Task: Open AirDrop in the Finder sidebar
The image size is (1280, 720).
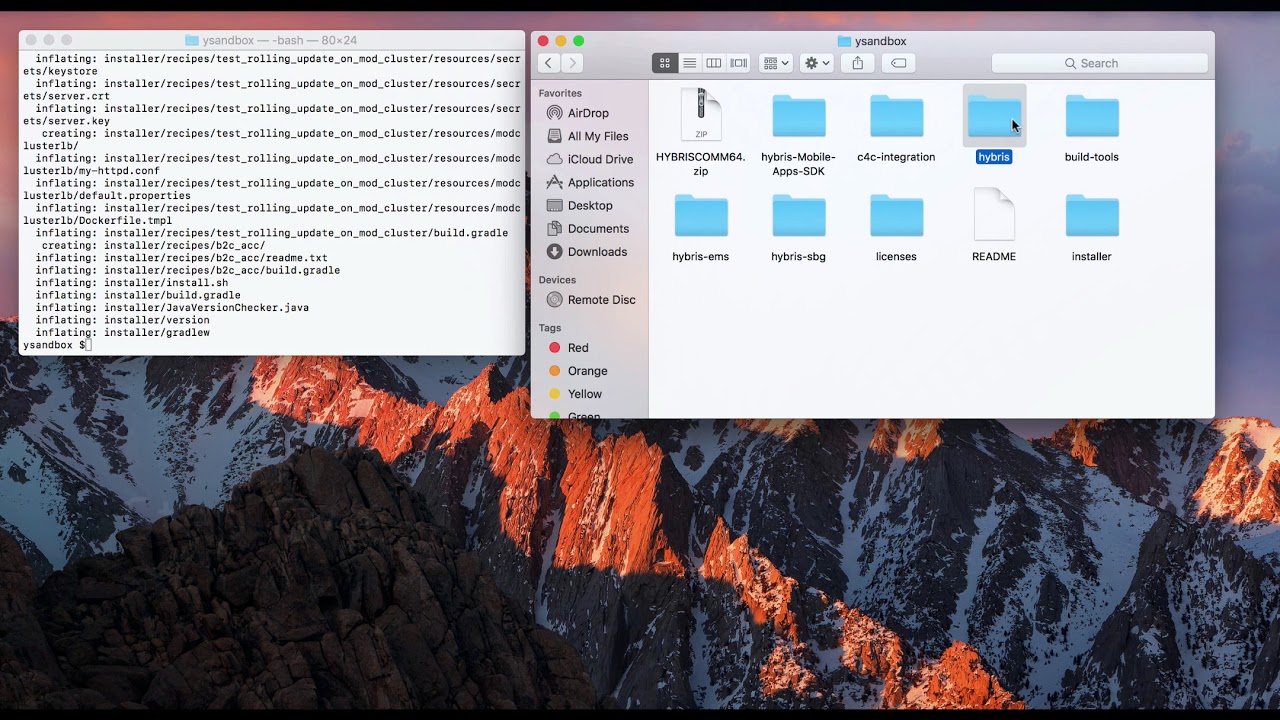Action: (588, 113)
